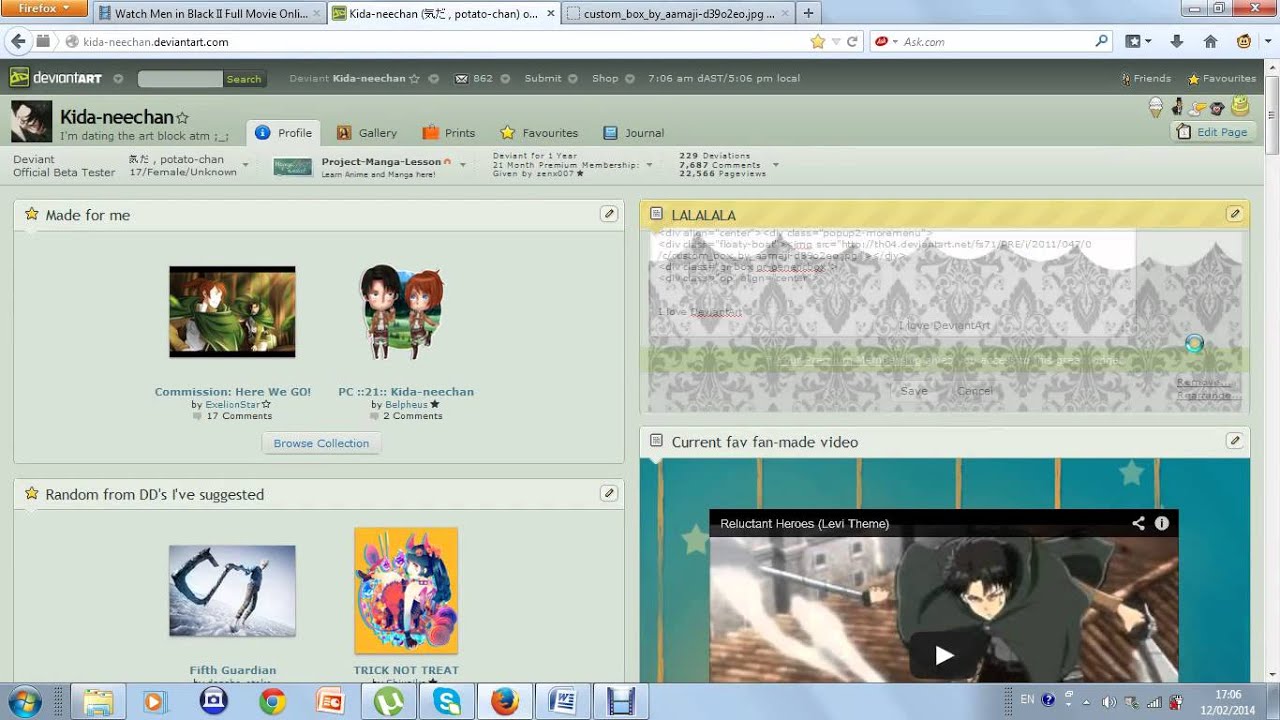Screen dimensions: 1280x720
Task: Click the deviantART search input field
Action: [x=180, y=79]
